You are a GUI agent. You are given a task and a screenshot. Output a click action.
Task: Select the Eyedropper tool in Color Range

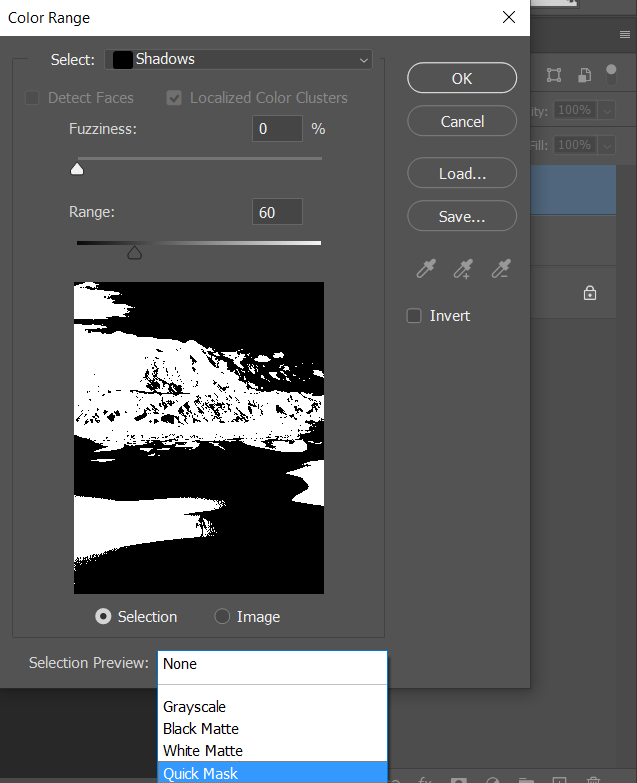(x=427, y=268)
